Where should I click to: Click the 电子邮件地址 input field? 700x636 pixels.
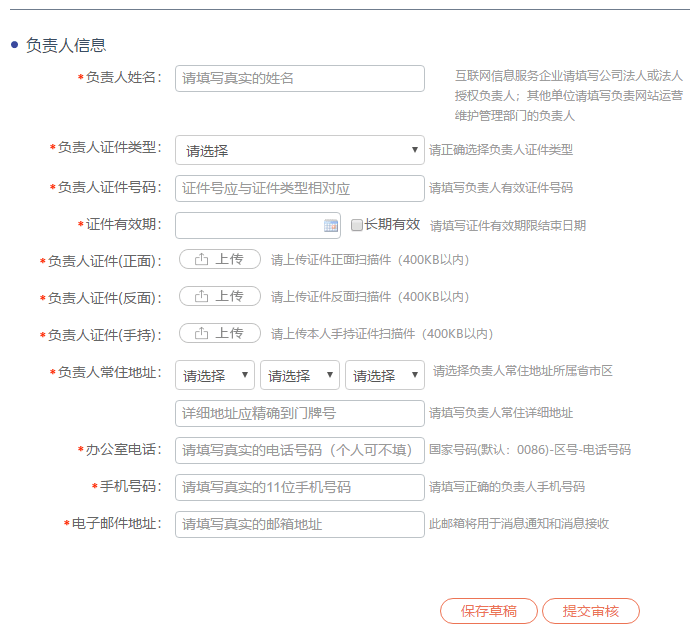point(299,524)
